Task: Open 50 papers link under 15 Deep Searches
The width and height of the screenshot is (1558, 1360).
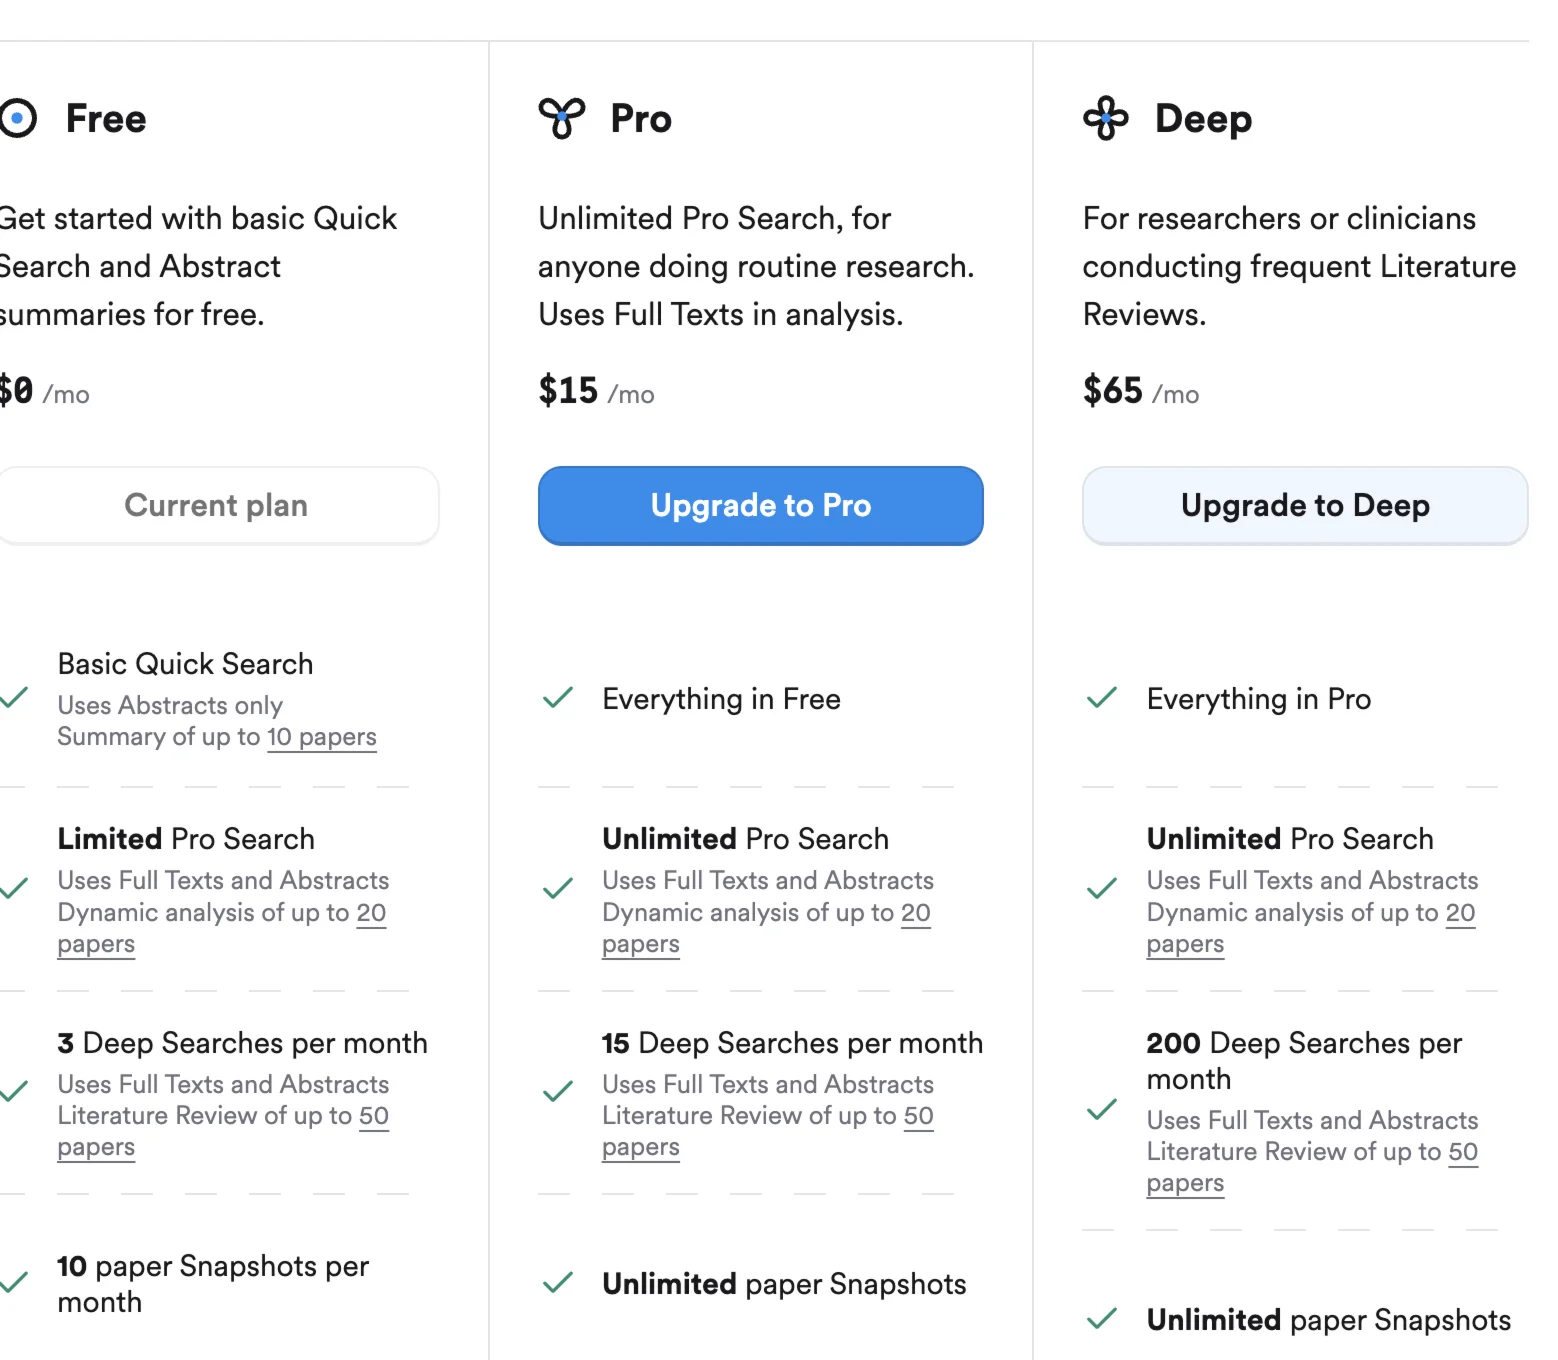Action: tap(918, 1116)
